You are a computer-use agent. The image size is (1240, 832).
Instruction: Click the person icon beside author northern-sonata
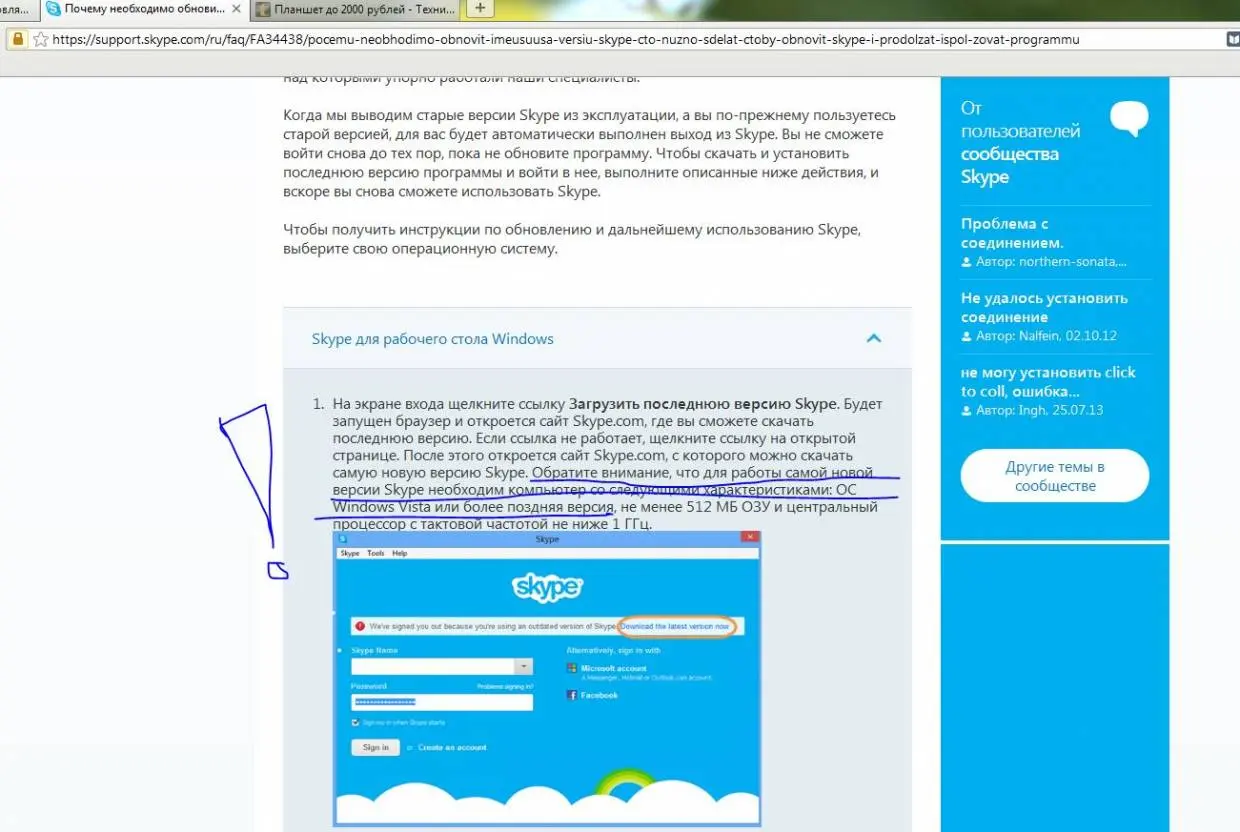click(x=966, y=262)
